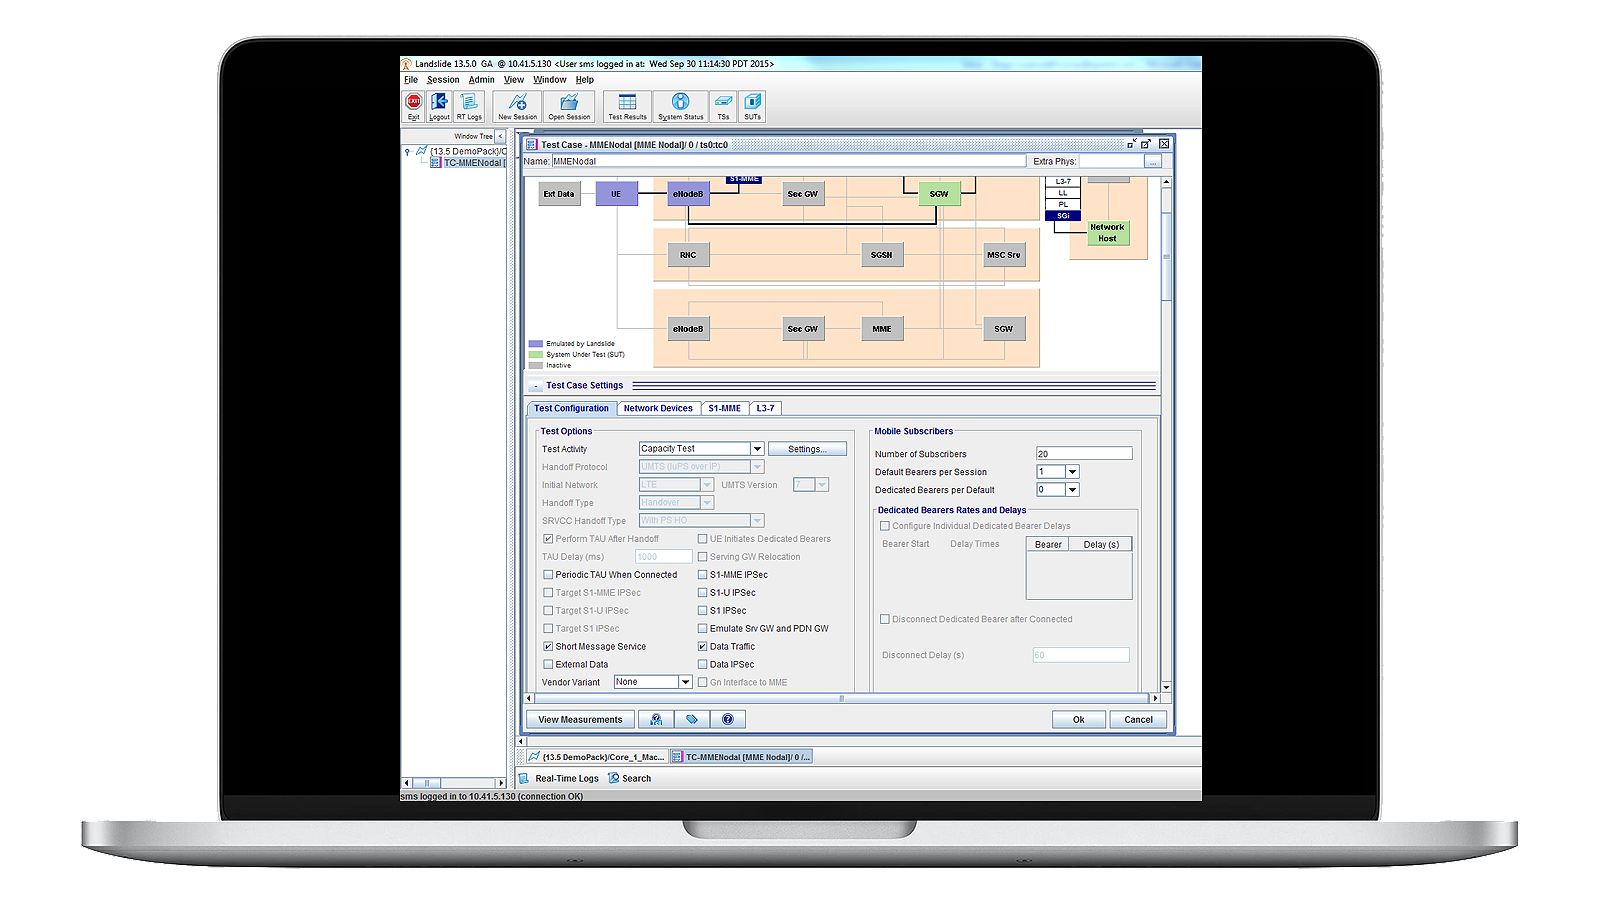1600x900 pixels.
Task: Click the Ext Data node in diagram
Action: [x=559, y=194]
